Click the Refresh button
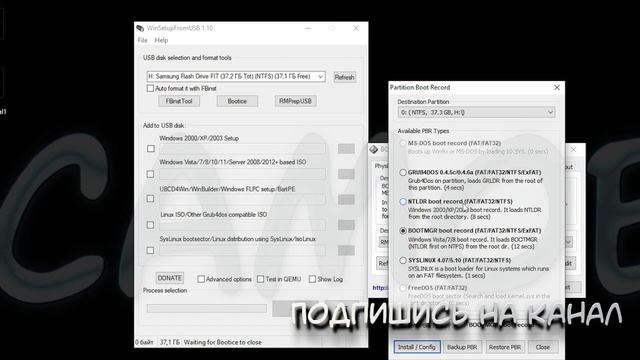 click(344, 77)
